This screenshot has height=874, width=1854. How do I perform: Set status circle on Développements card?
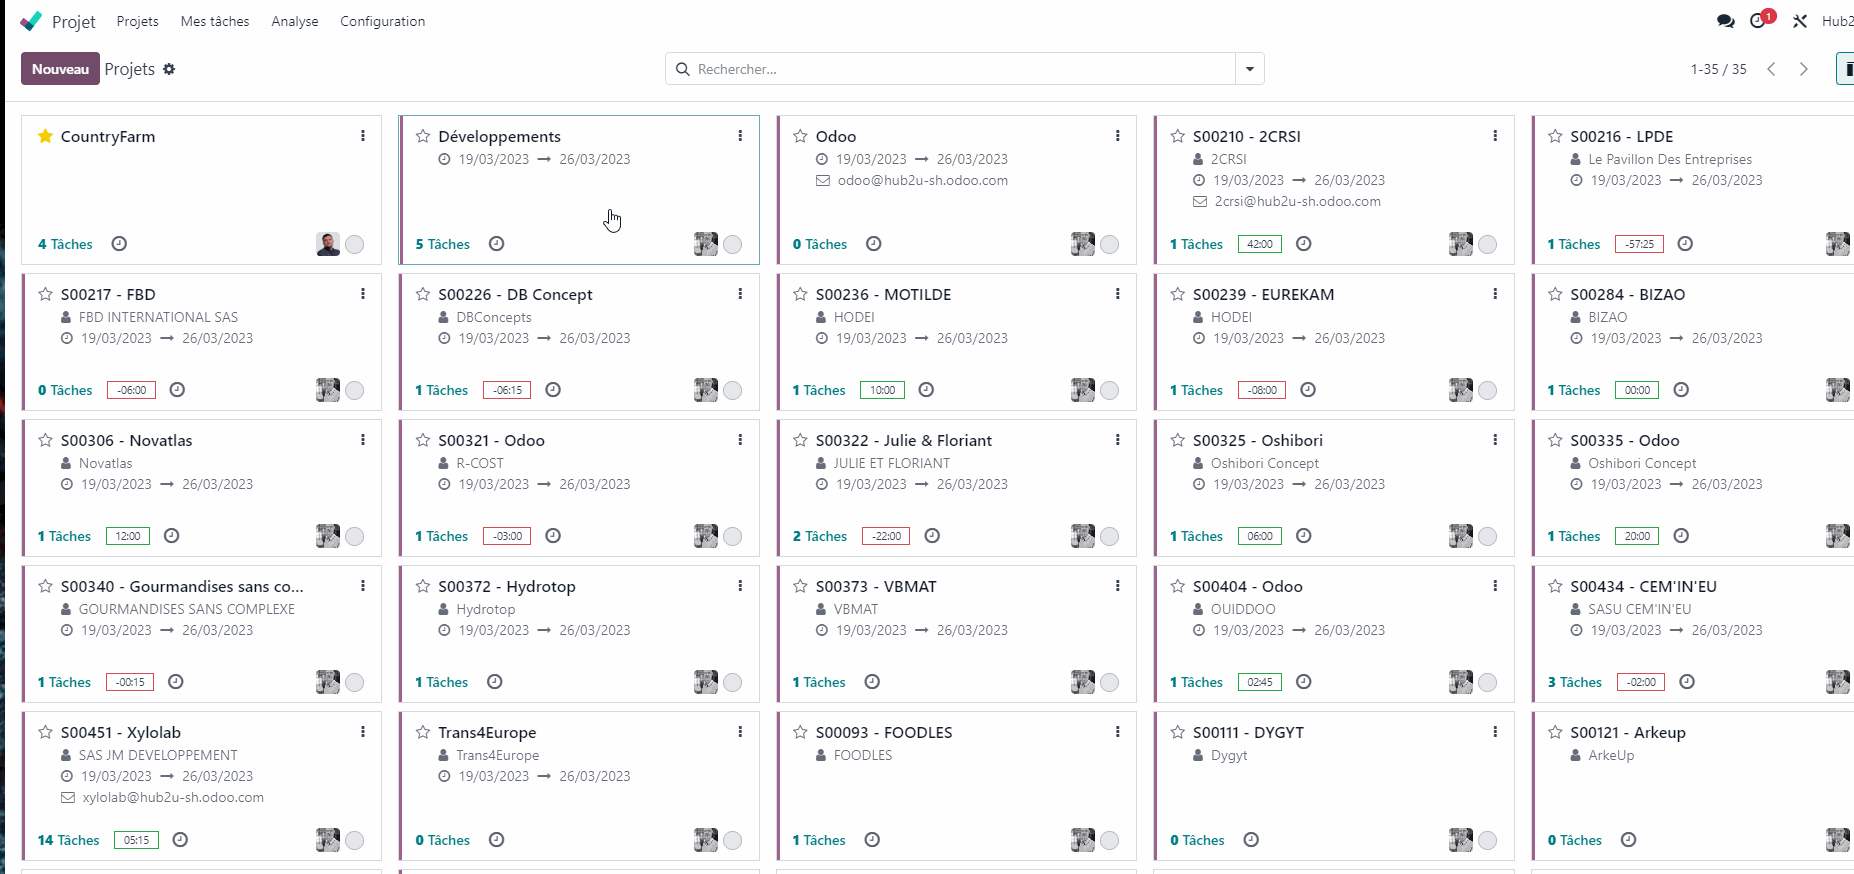pyautogui.click(x=732, y=244)
